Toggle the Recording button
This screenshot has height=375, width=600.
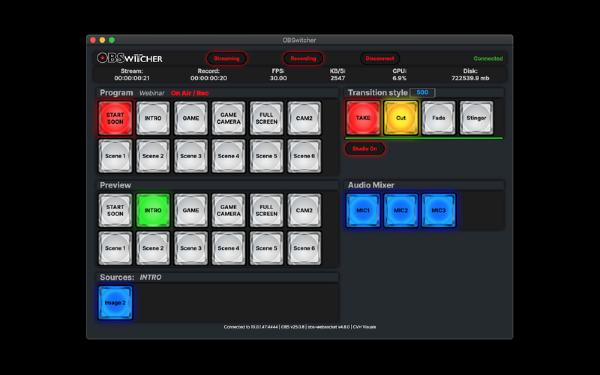(303, 59)
